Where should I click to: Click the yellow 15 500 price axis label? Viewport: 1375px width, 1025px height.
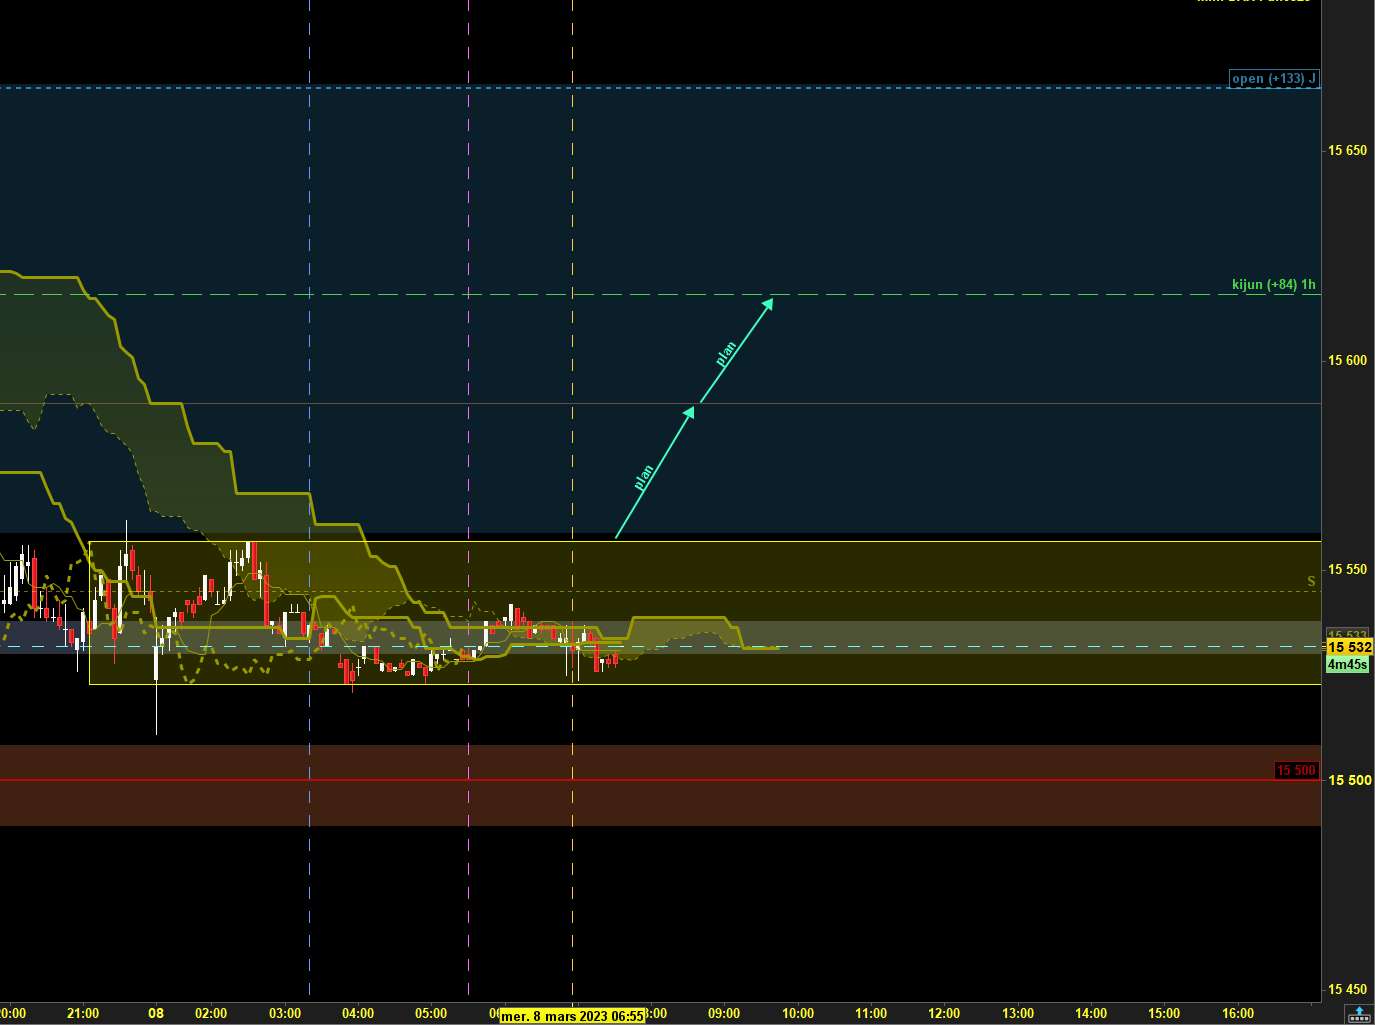coord(1349,780)
